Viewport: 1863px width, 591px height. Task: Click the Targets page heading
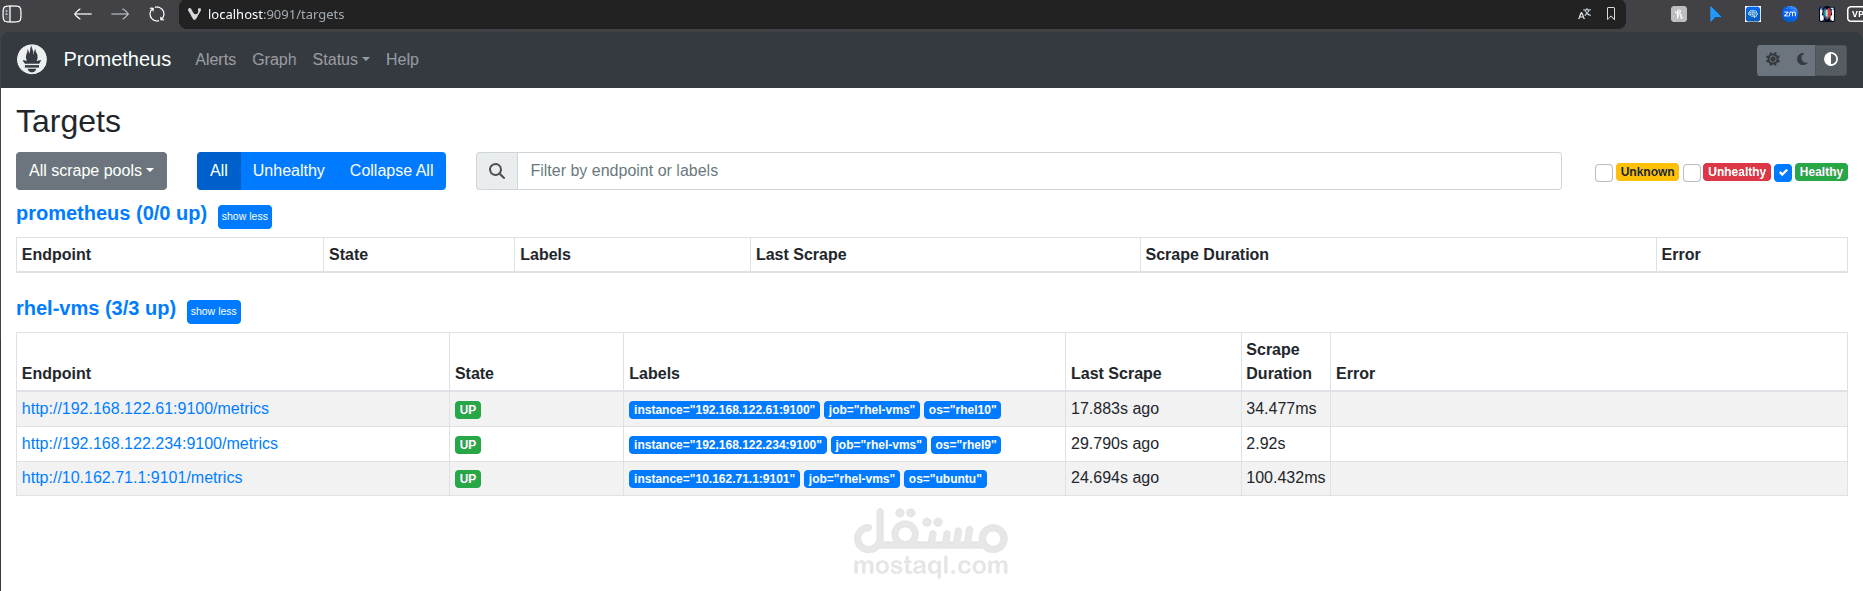tap(68, 121)
